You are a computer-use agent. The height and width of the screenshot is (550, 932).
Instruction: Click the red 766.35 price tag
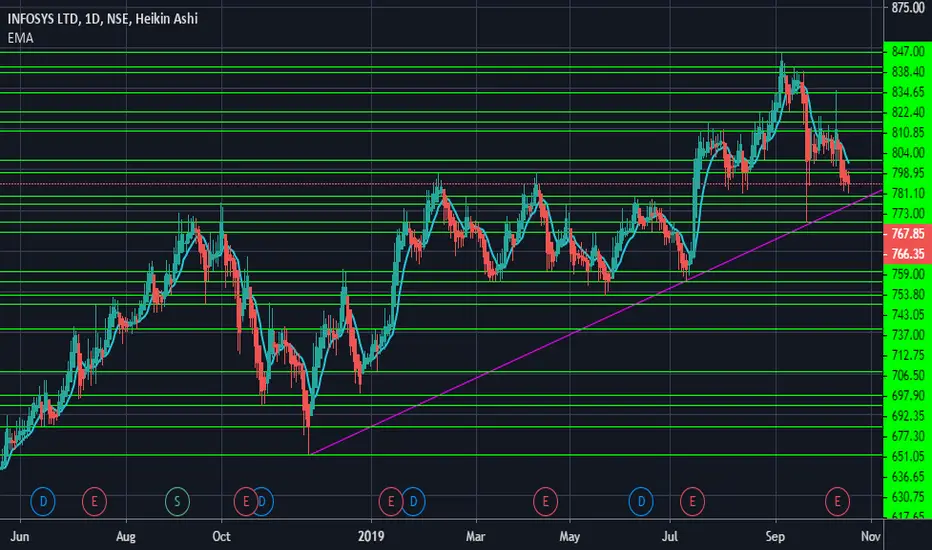908,254
